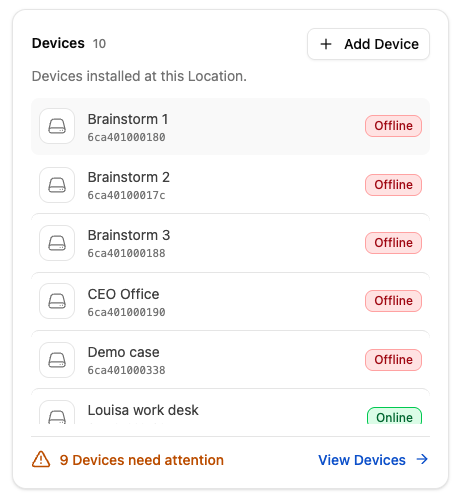The image size is (462, 498).
Task: Click the Brainstorm 3 device icon
Action: pos(57,243)
